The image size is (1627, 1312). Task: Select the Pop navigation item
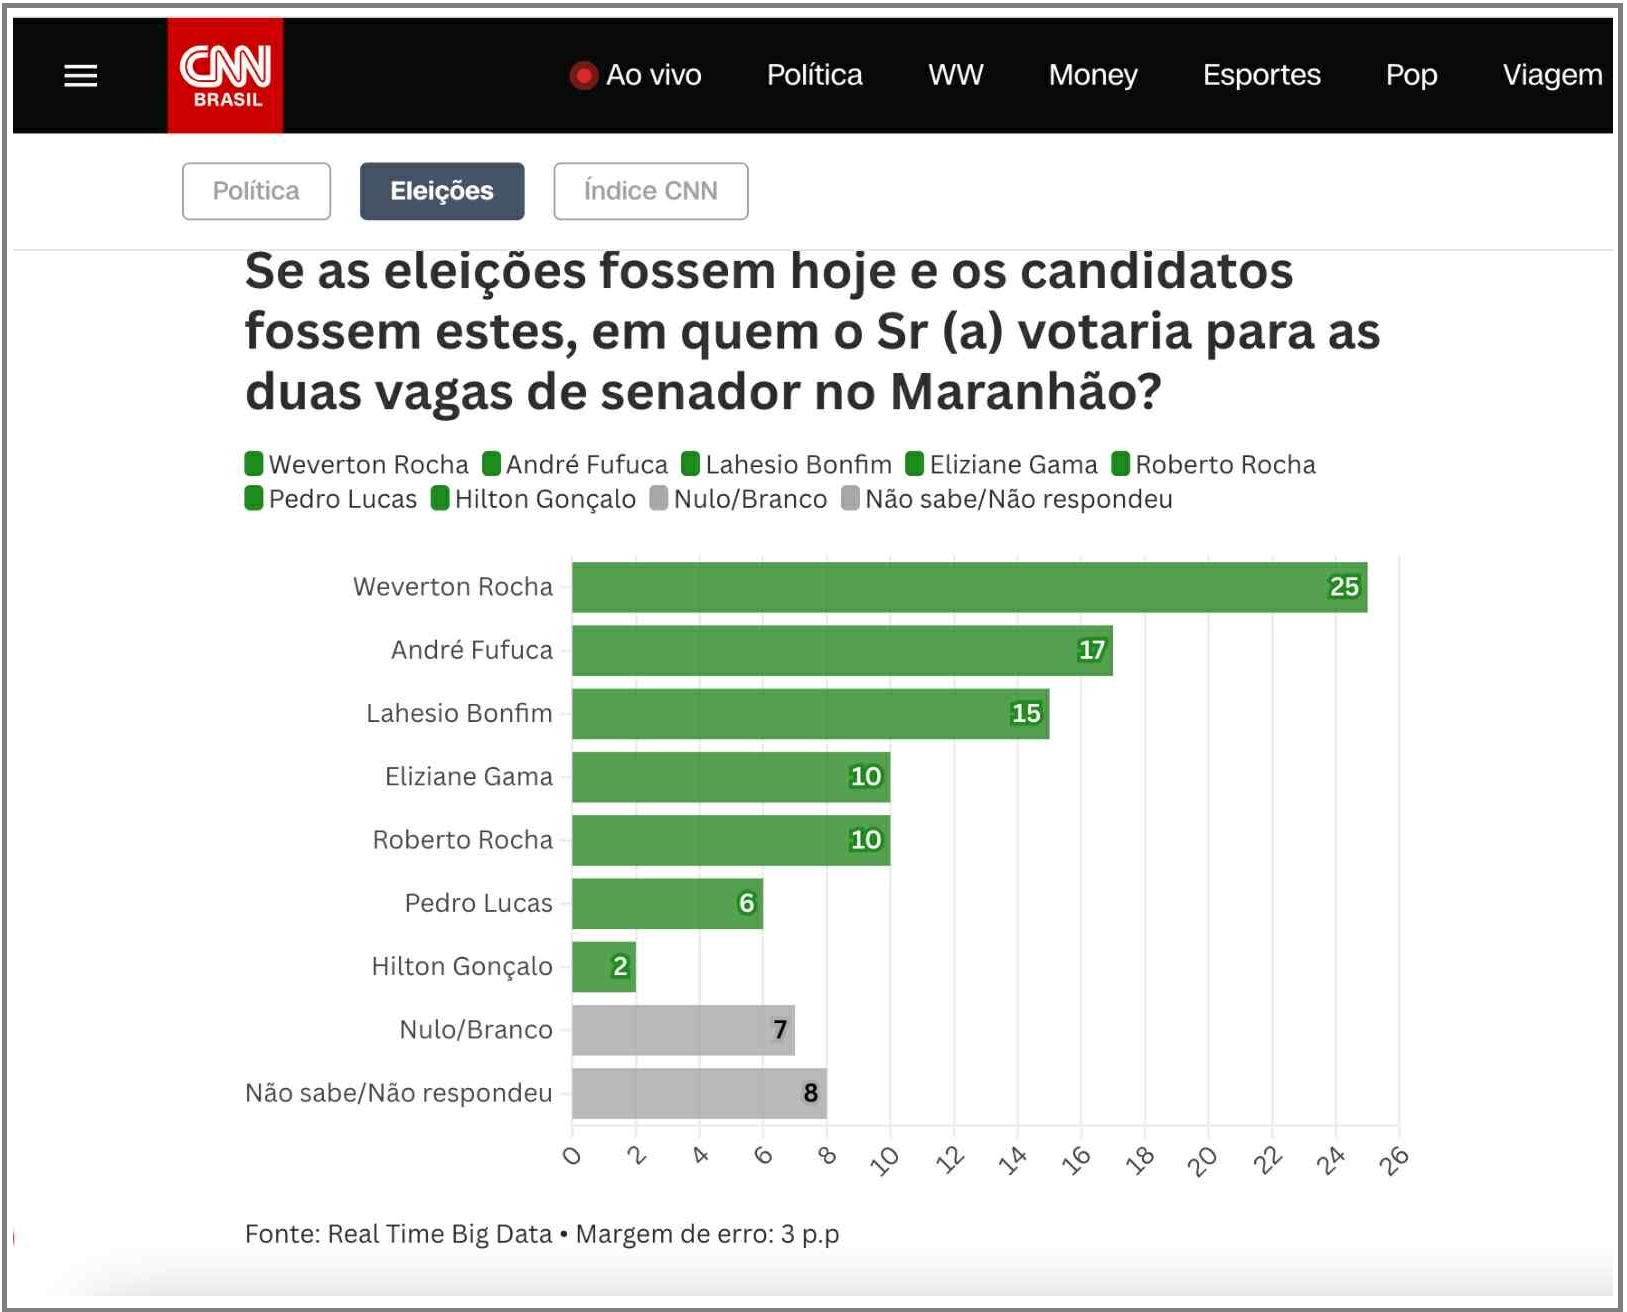1411,76
